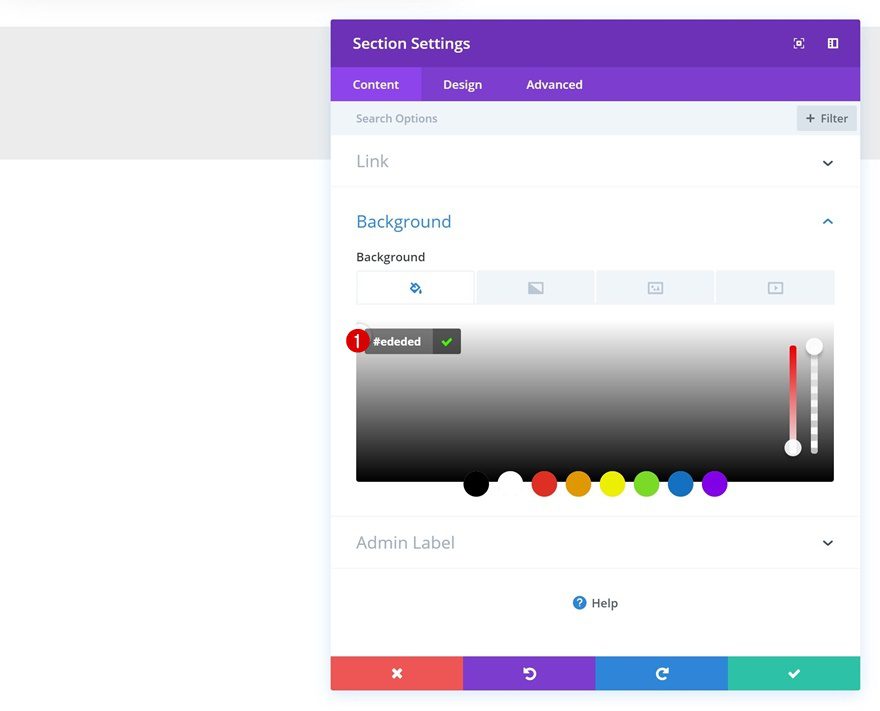Confirm the hex color with green checkmark
The image size is (880, 711).
click(x=446, y=341)
